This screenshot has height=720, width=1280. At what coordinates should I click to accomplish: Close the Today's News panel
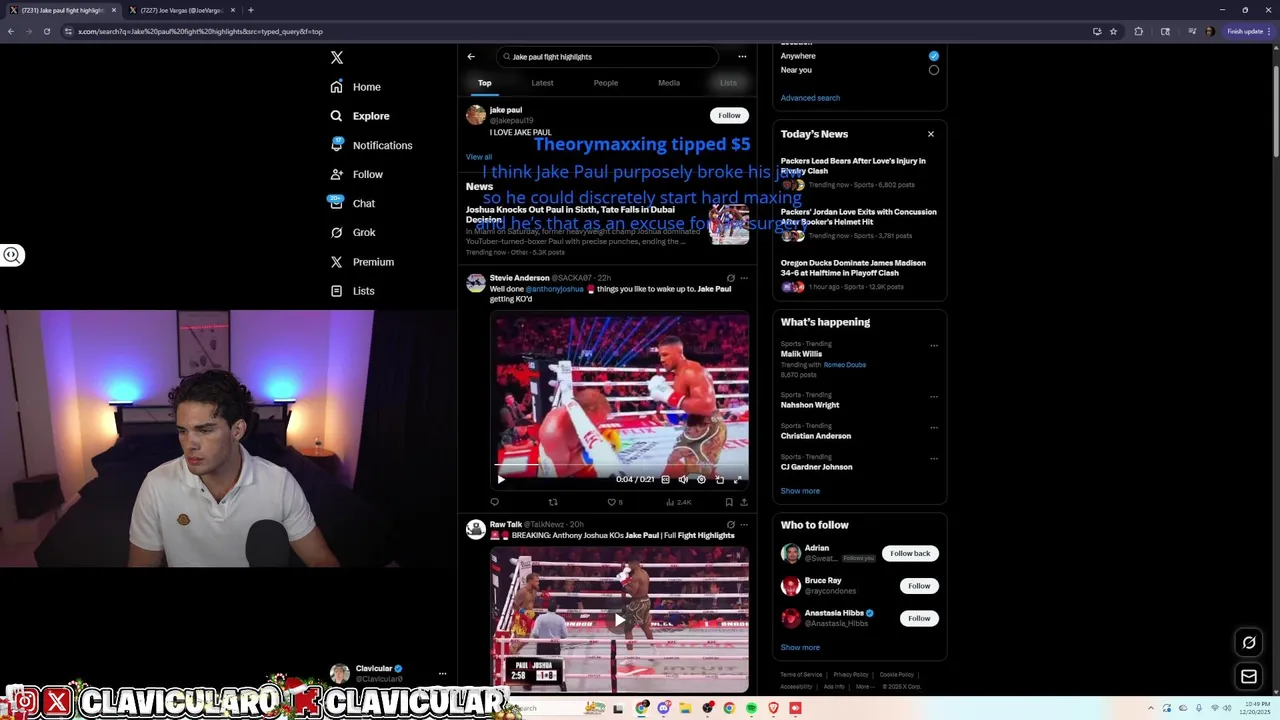931,134
